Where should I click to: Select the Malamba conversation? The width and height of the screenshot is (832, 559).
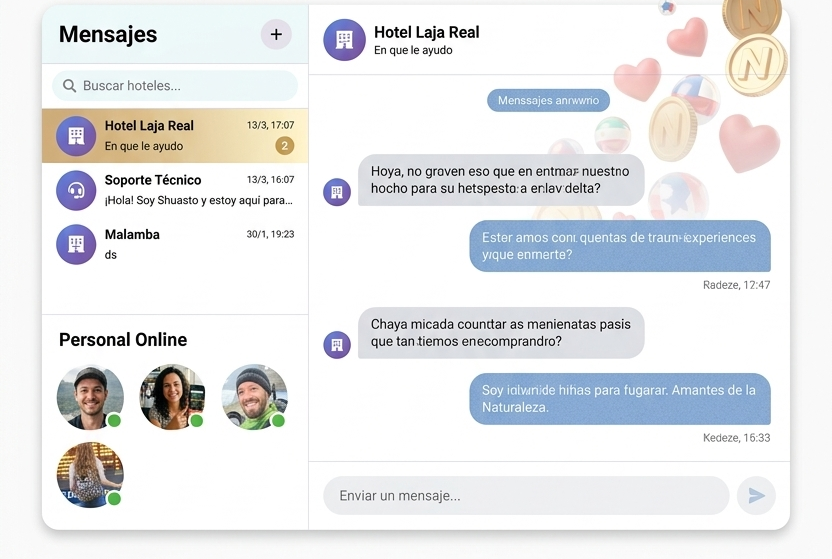(175, 244)
